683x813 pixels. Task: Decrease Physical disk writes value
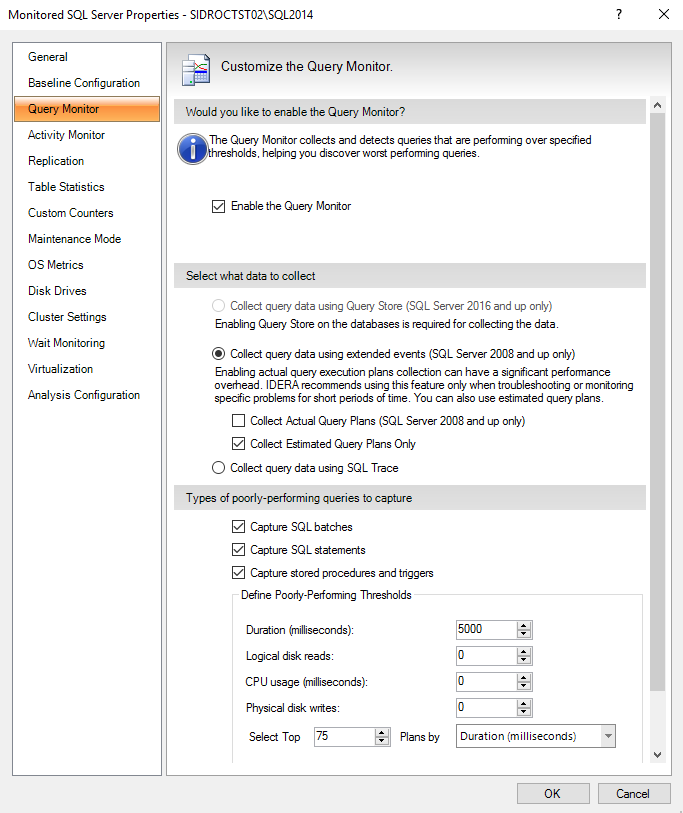(x=524, y=711)
